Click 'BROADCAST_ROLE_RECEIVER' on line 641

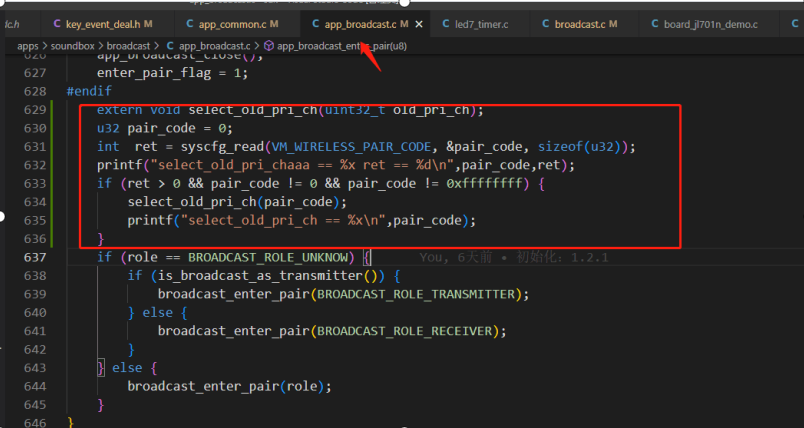[x=405, y=331]
